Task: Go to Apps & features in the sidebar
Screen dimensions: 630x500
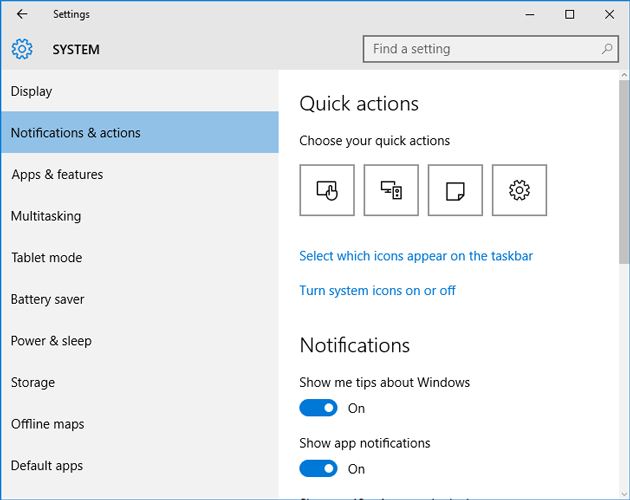Action: point(57,174)
